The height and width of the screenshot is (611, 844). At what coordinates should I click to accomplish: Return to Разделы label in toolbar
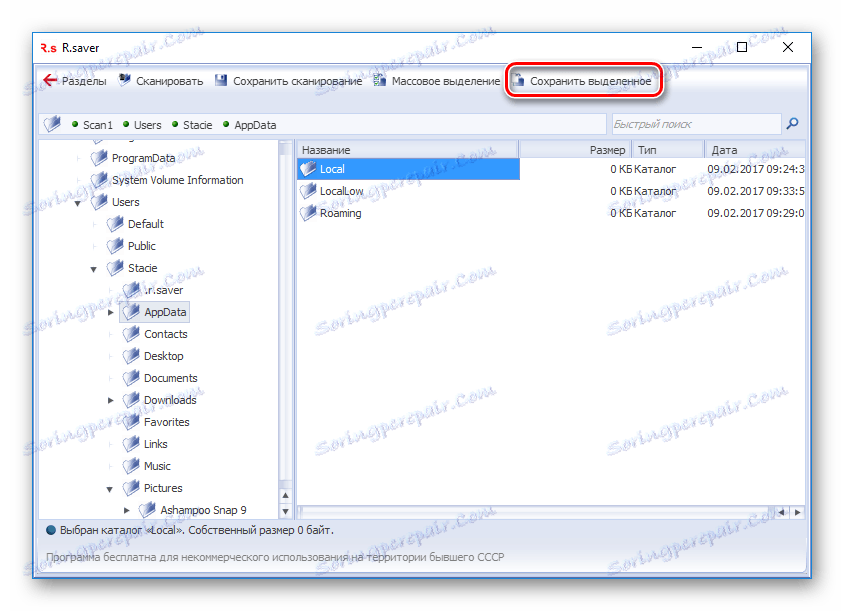click(x=84, y=81)
